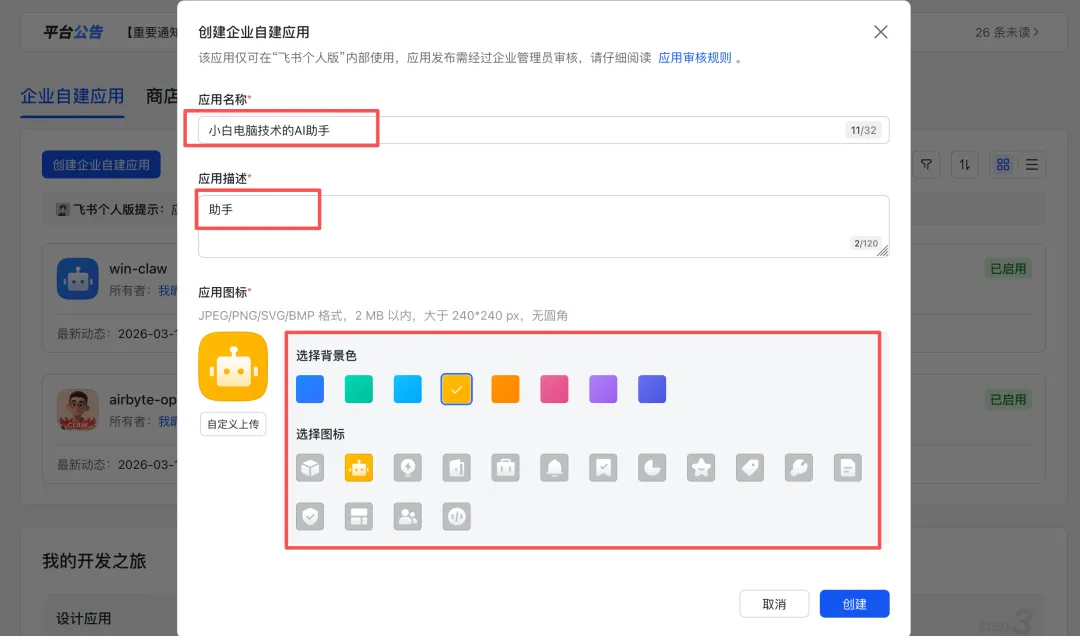
Task: Pick the bell notification app icon
Action: point(554,467)
